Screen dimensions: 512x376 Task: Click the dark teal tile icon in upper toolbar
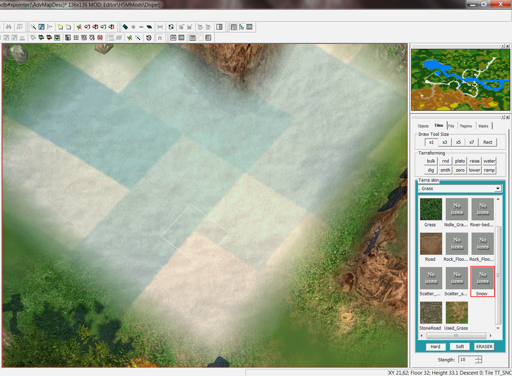[x=125, y=27]
